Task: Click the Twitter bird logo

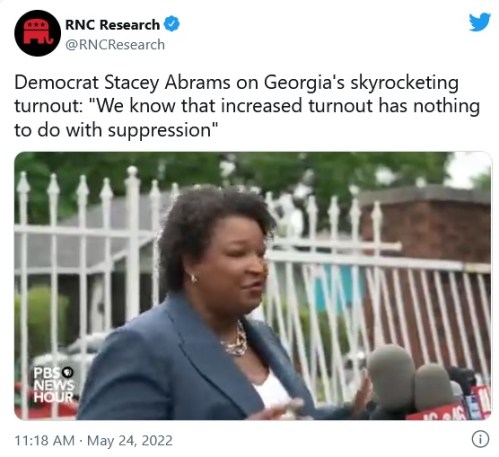Action: [480, 22]
